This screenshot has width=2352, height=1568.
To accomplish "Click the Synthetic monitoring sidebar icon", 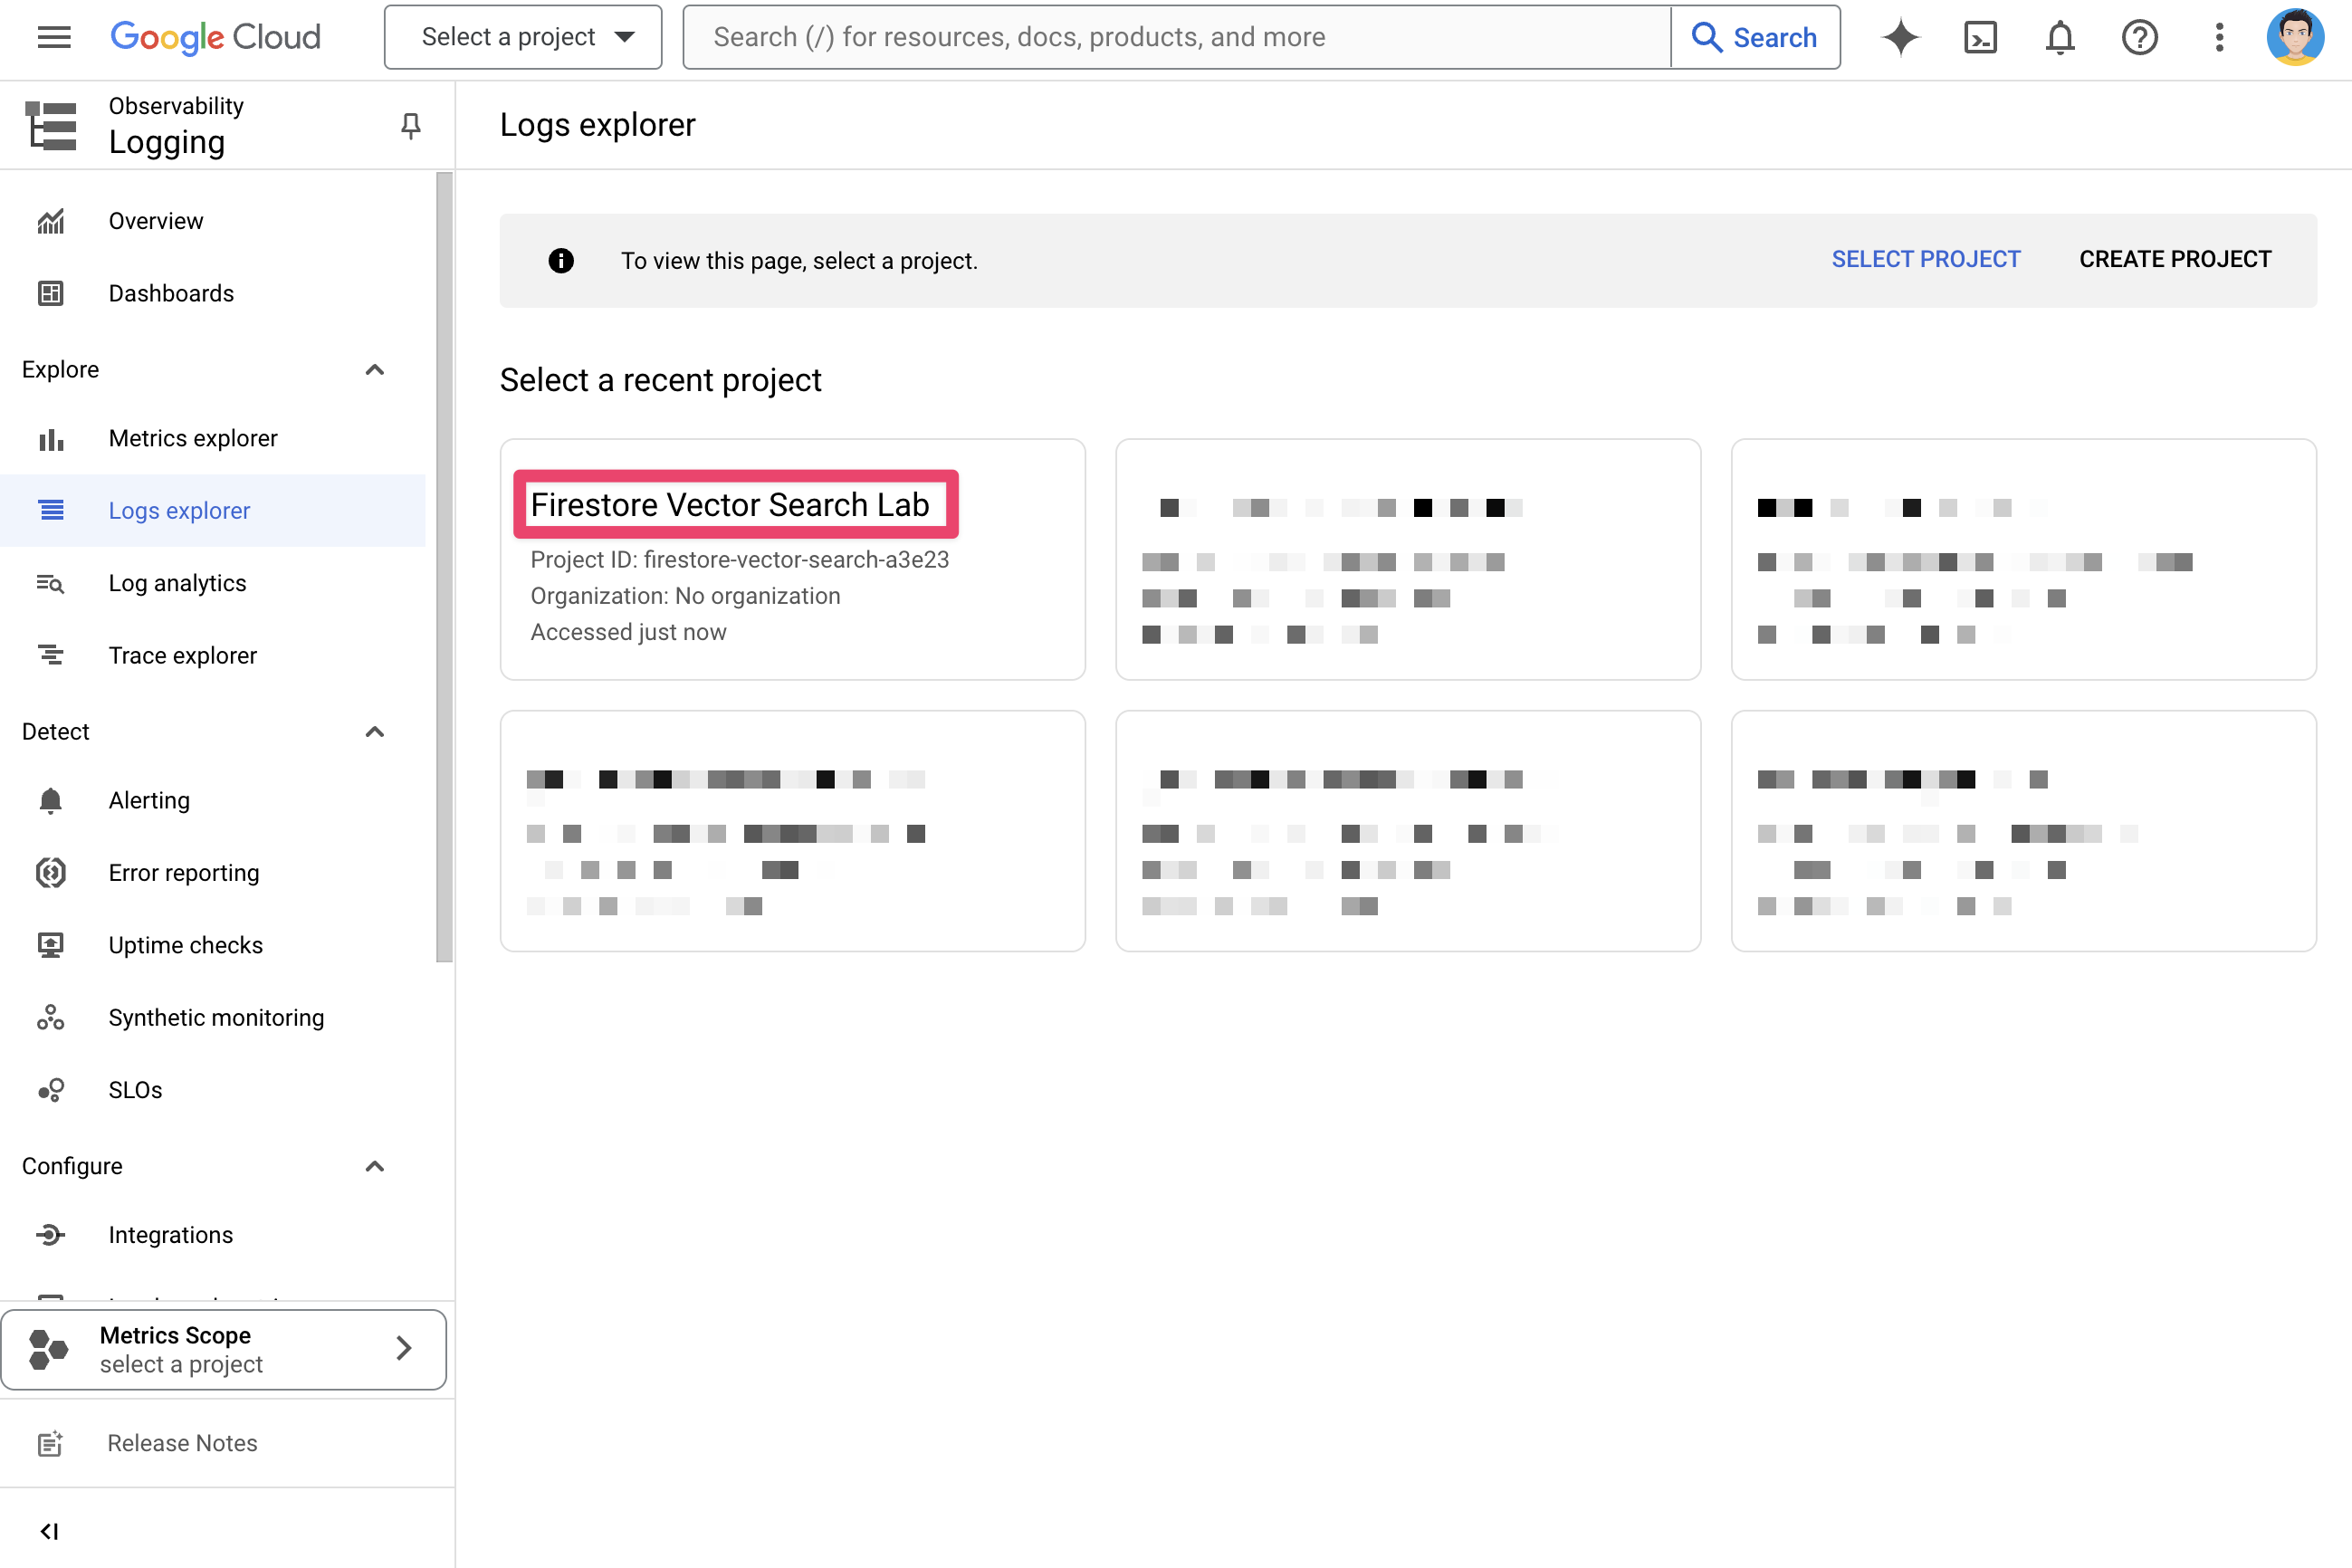I will [x=49, y=1017].
